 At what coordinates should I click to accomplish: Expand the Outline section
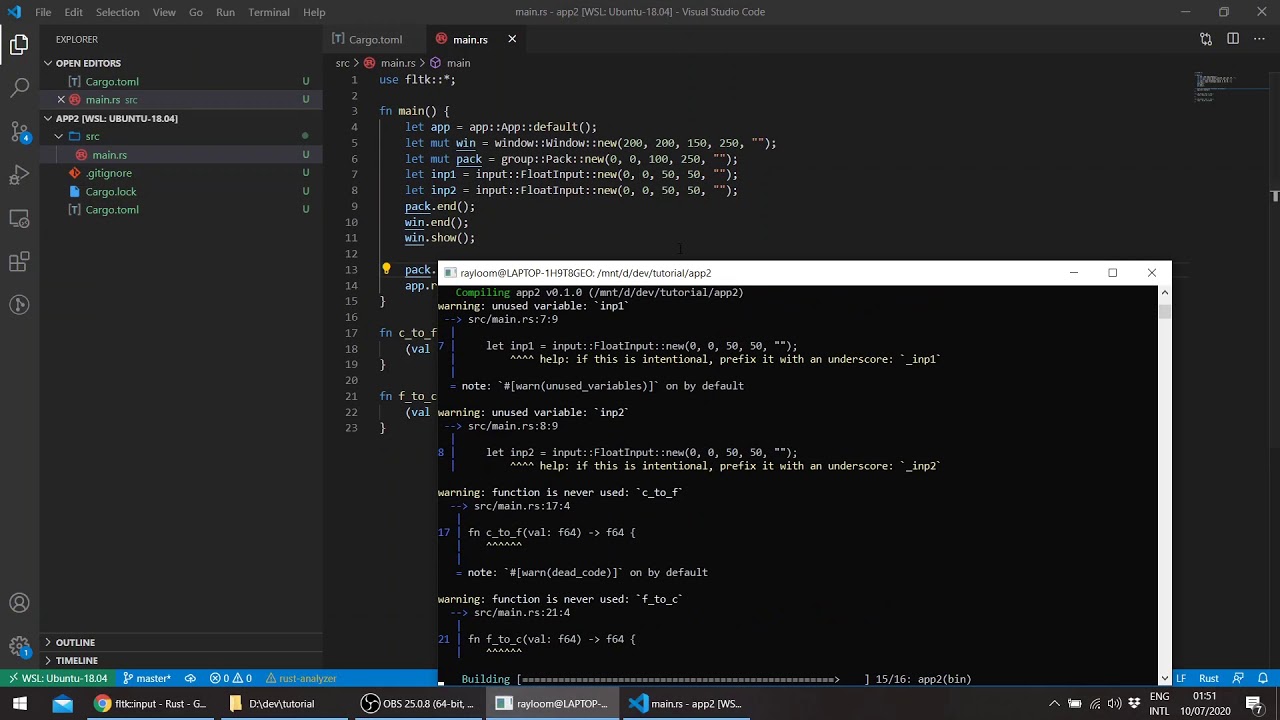180,642
